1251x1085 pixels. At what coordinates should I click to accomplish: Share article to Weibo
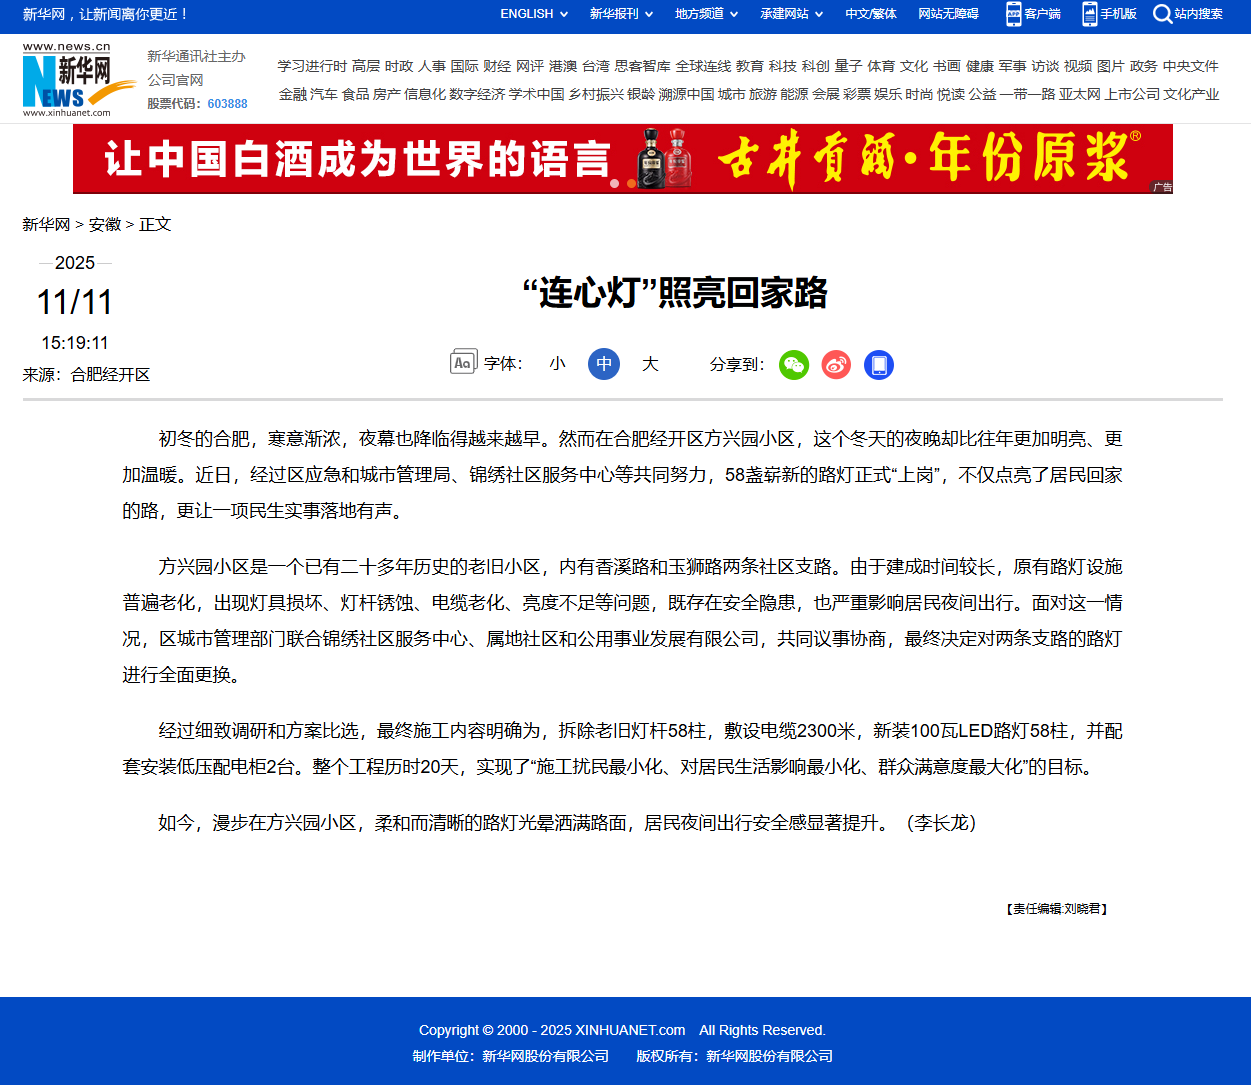[836, 365]
